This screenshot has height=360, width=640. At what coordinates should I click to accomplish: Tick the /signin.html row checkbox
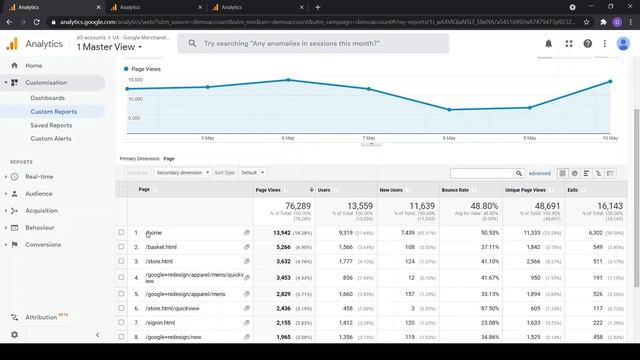tap(121, 322)
